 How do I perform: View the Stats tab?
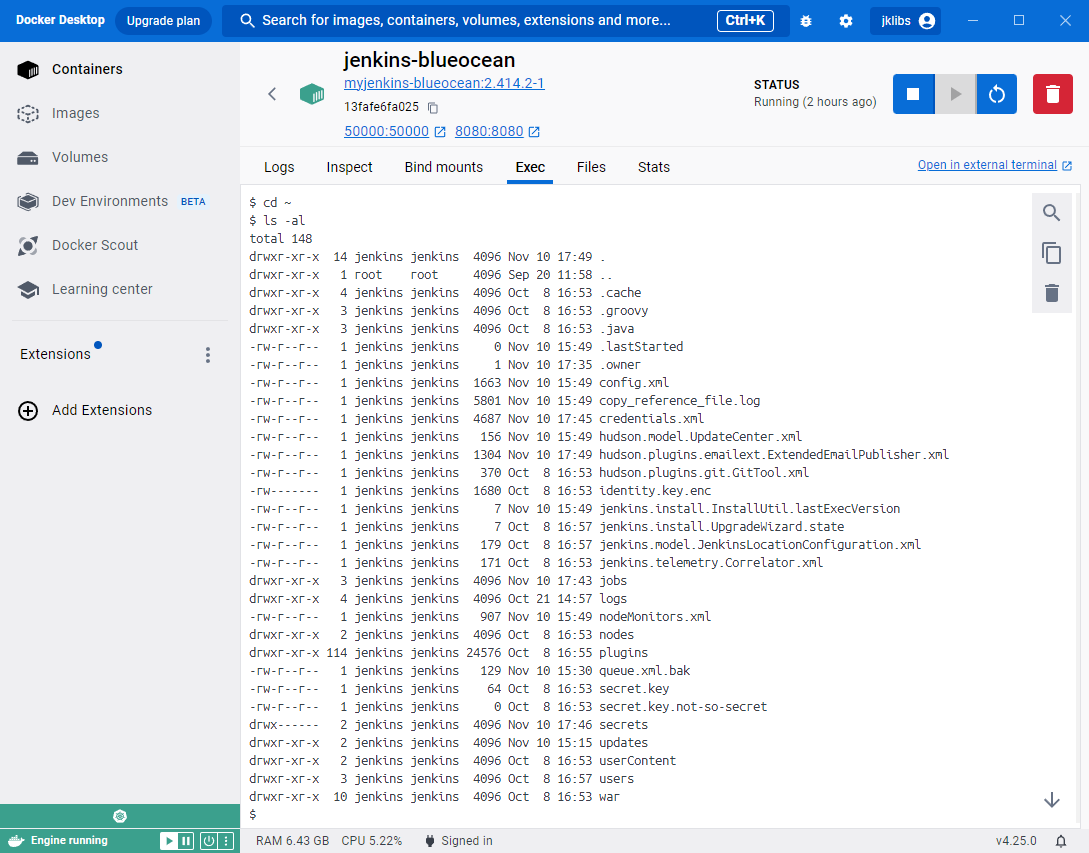pyautogui.click(x=654, y=167)
